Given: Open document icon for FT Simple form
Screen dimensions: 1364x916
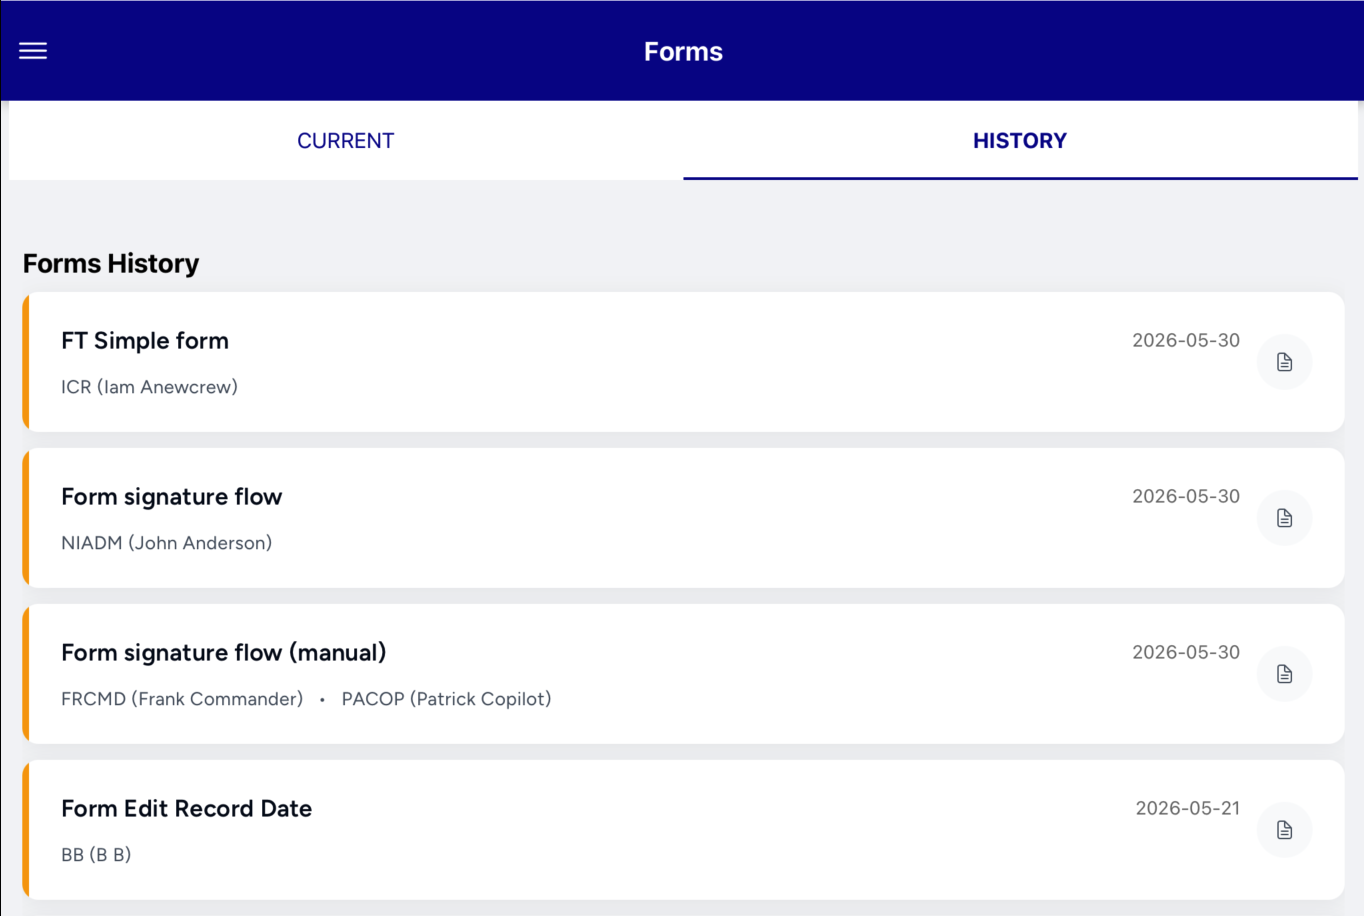Looking at the screenshot, I should coord(1284,362).
